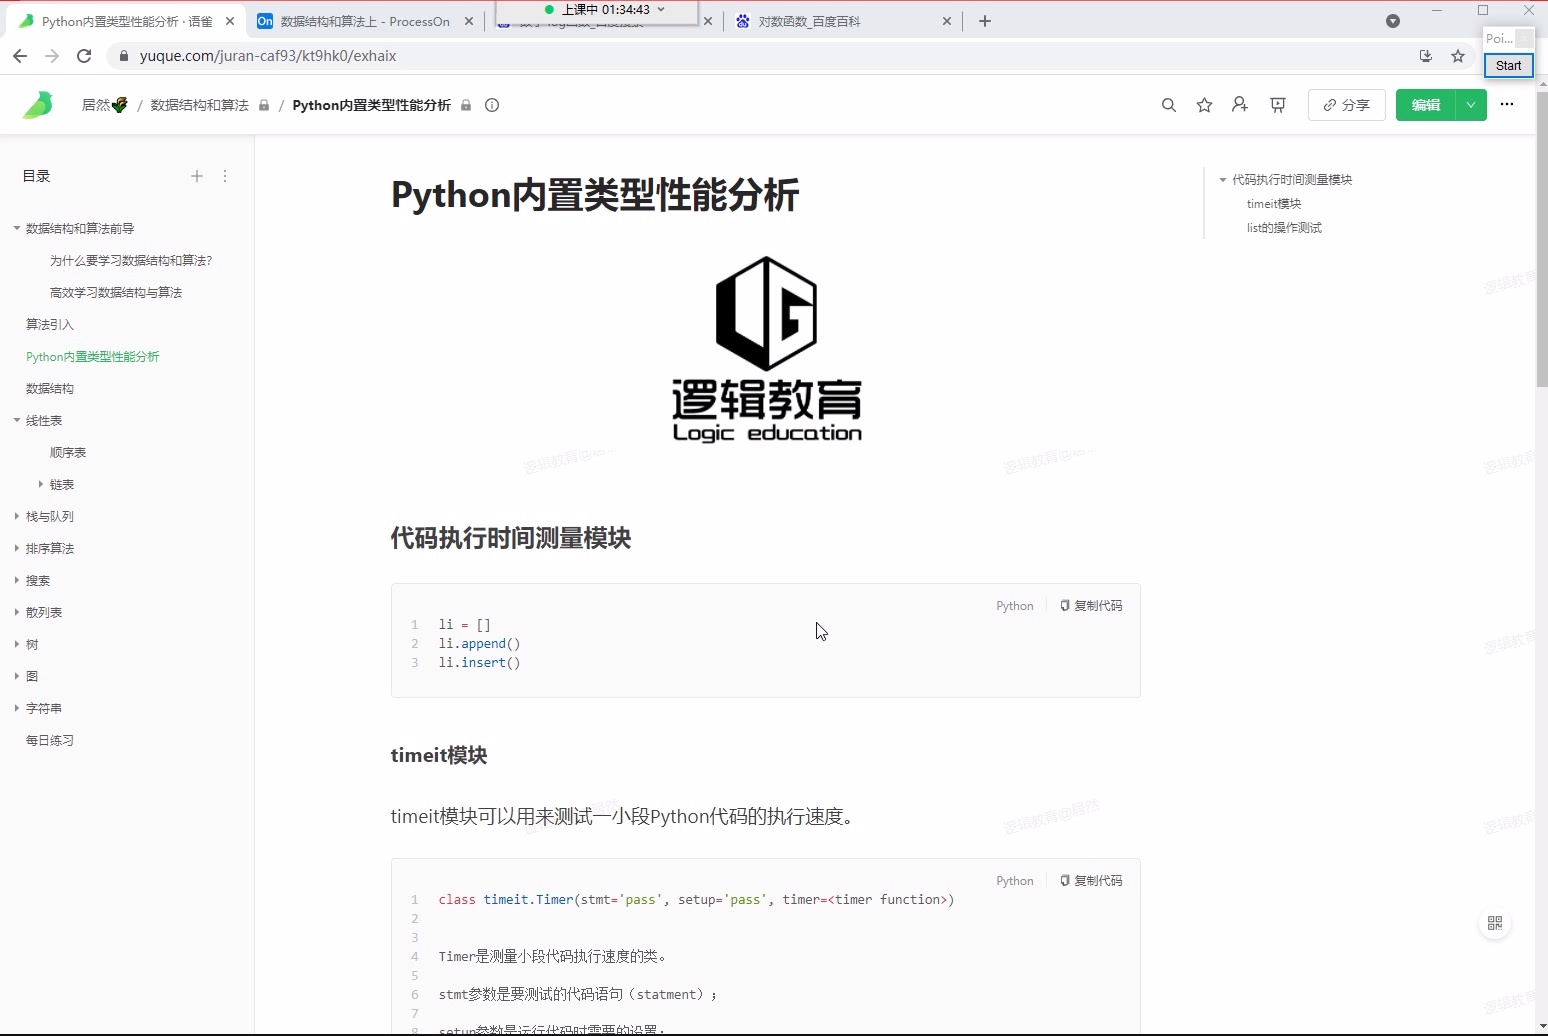Click the 分享 share button
1548x1036 pixels.
1346,105
